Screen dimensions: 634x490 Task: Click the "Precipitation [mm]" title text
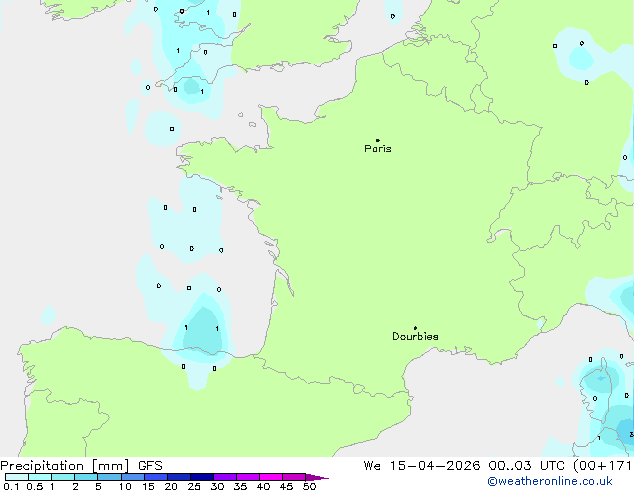point(65,466)
